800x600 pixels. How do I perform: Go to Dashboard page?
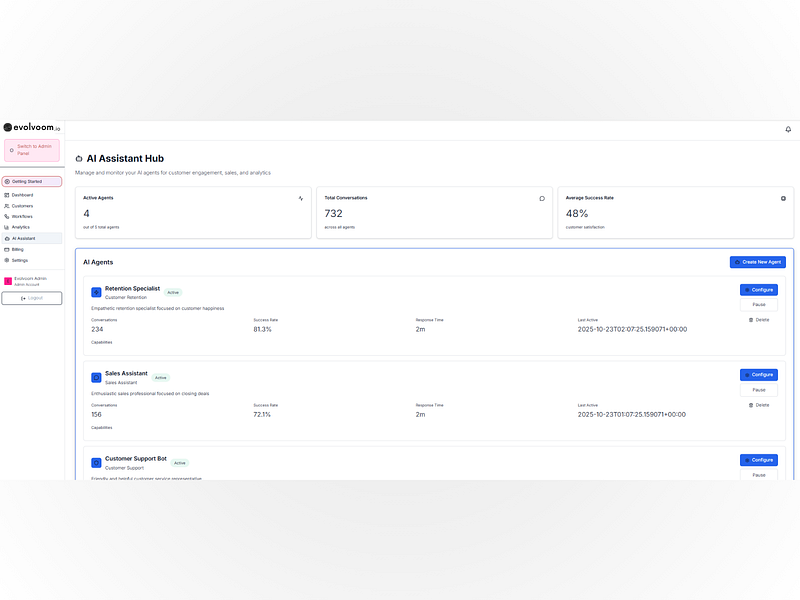[22, 195]
